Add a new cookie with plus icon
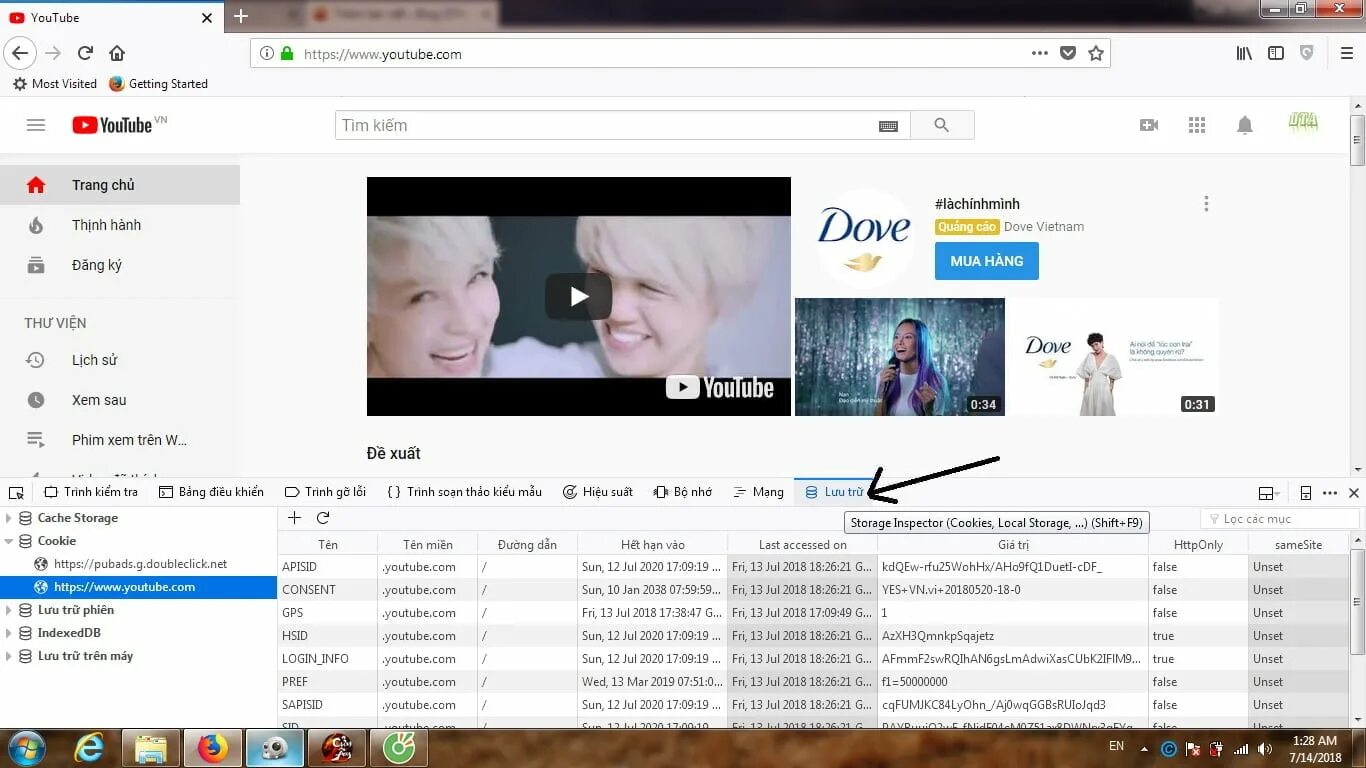The image size is (1366, 768). pos(294,518)
